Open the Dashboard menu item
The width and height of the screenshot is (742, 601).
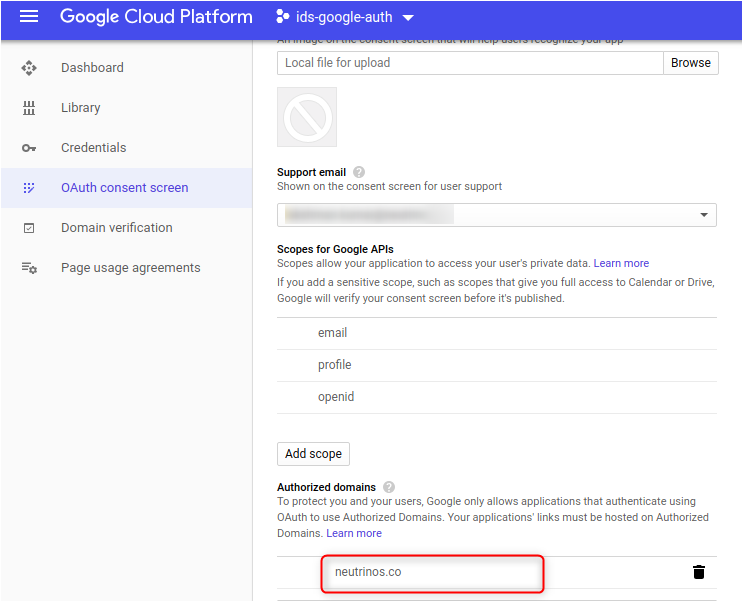[x=92, y=68]
